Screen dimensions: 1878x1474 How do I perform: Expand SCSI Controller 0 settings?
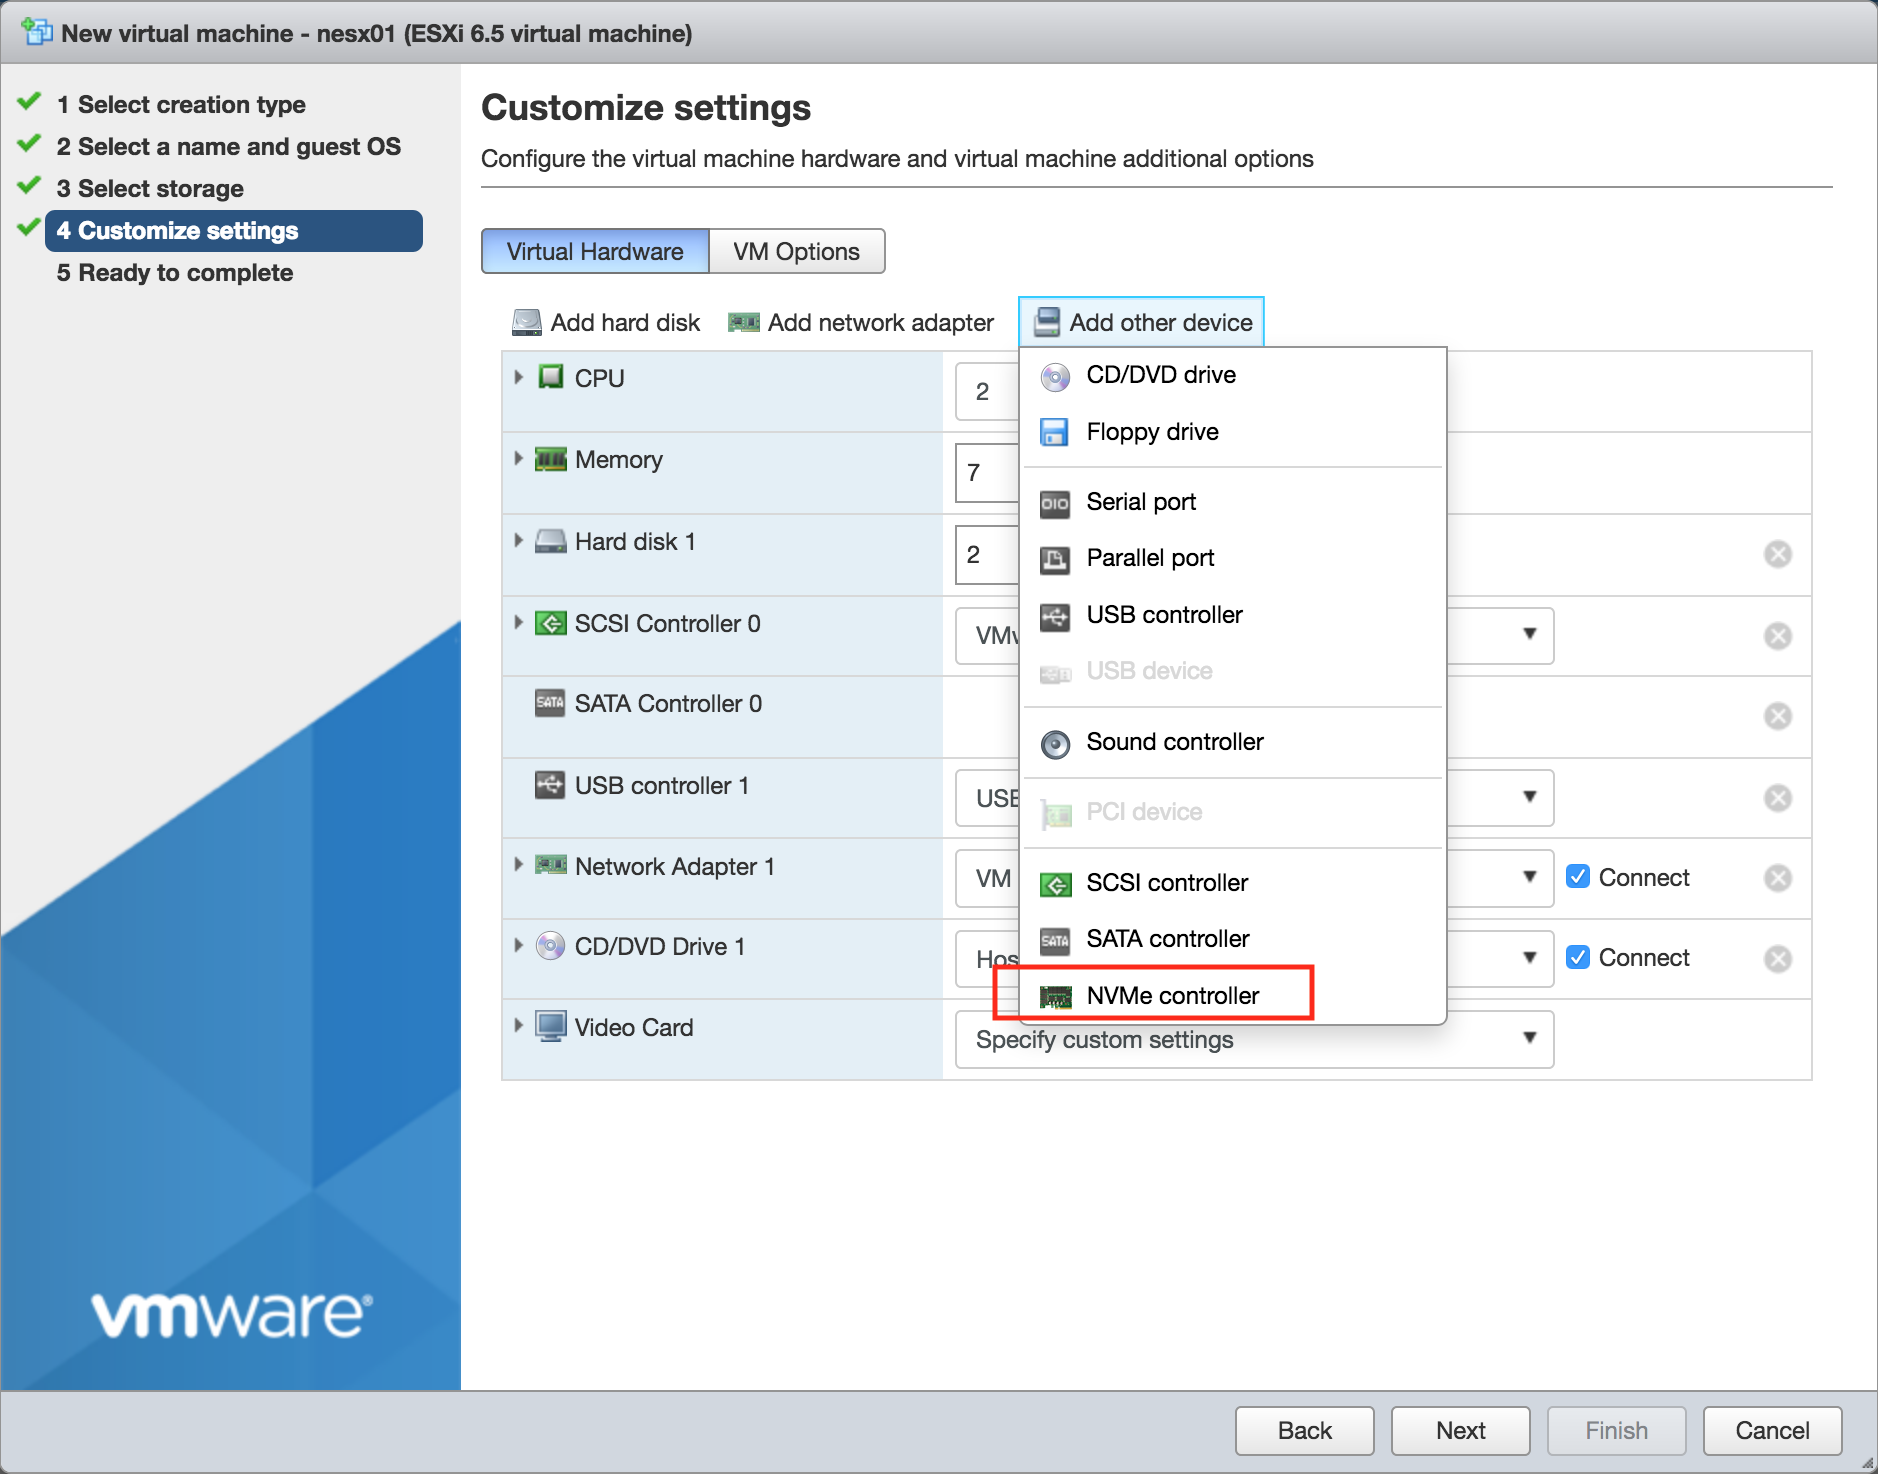pos(518,623)
